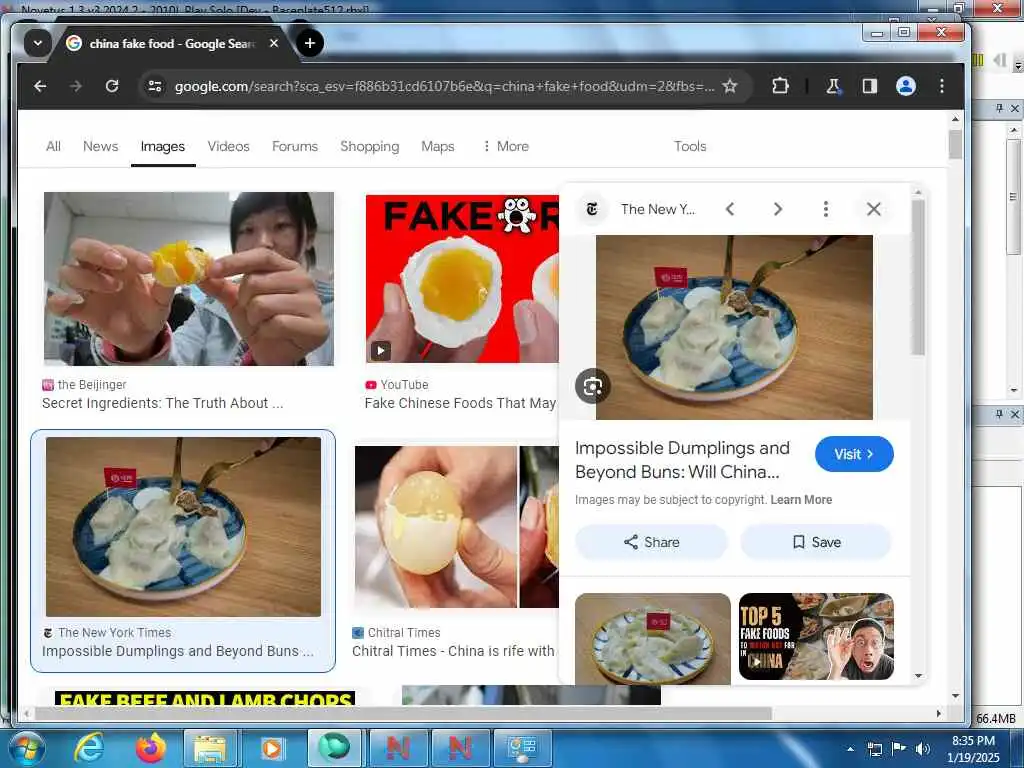Screen dimensions: 1024x768
Task: Open the Learn More copyright link
Action: tap(801, 500)
